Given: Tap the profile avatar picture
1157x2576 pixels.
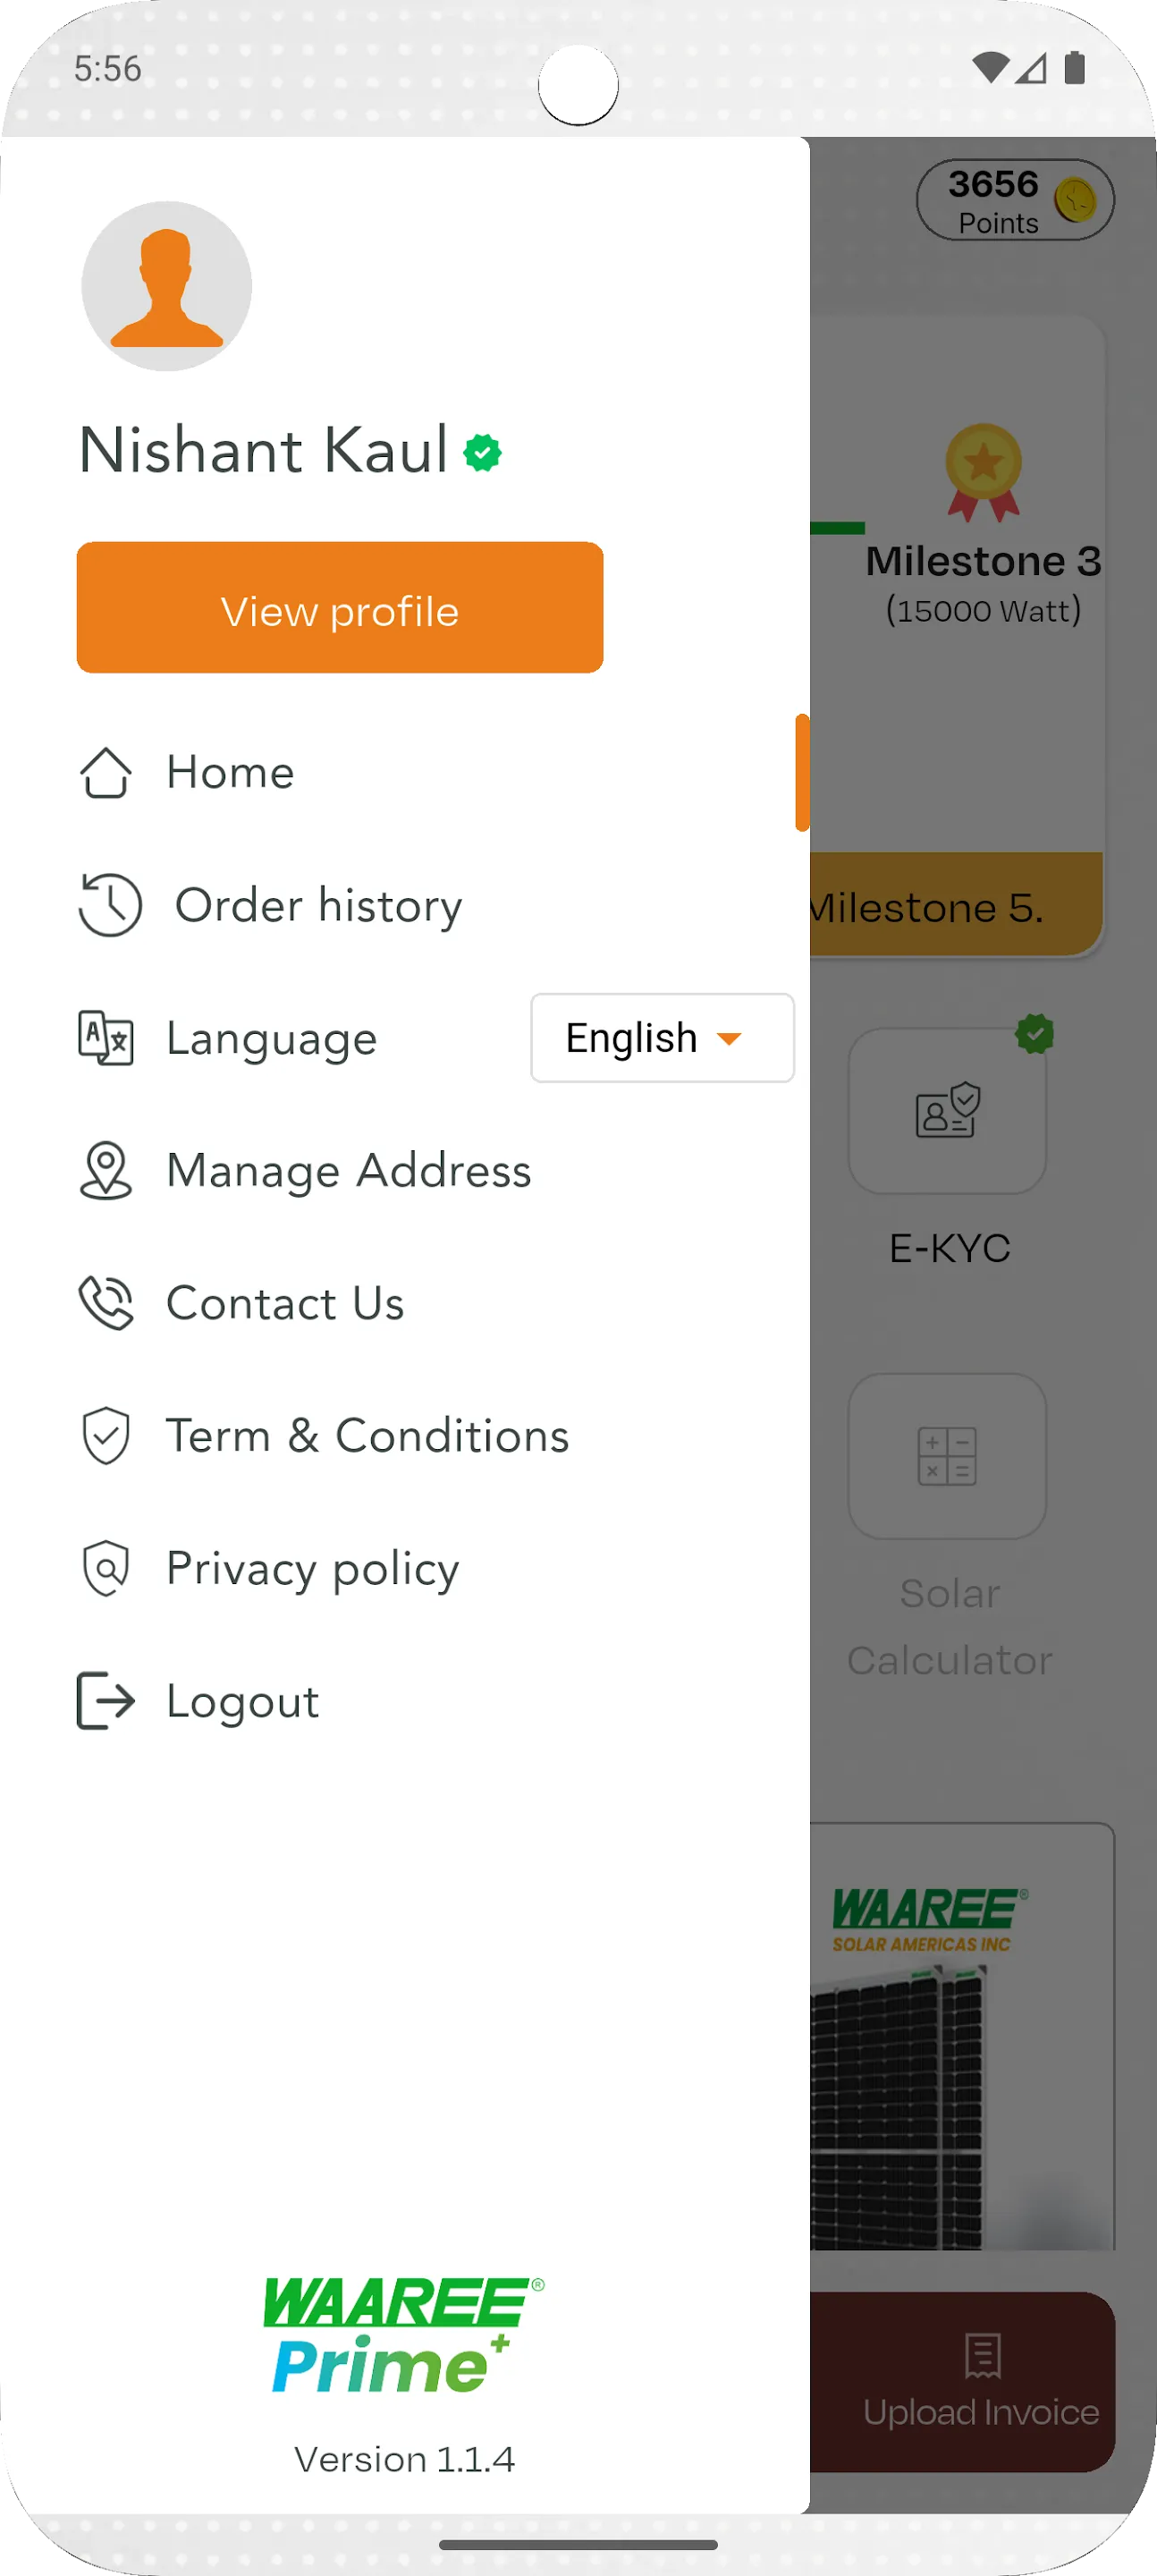Looking at the screenshot, I should point(167,286).
